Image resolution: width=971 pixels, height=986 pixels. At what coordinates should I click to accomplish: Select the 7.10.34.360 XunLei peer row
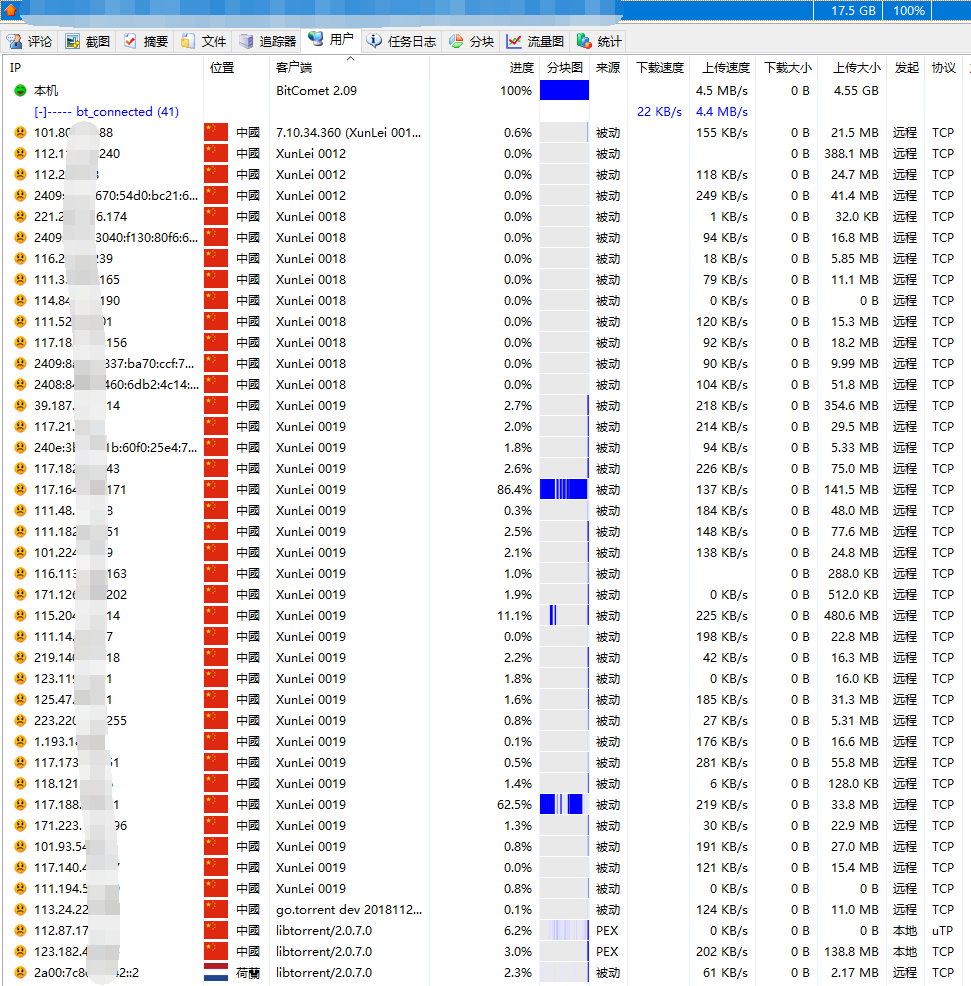point(341,133)
